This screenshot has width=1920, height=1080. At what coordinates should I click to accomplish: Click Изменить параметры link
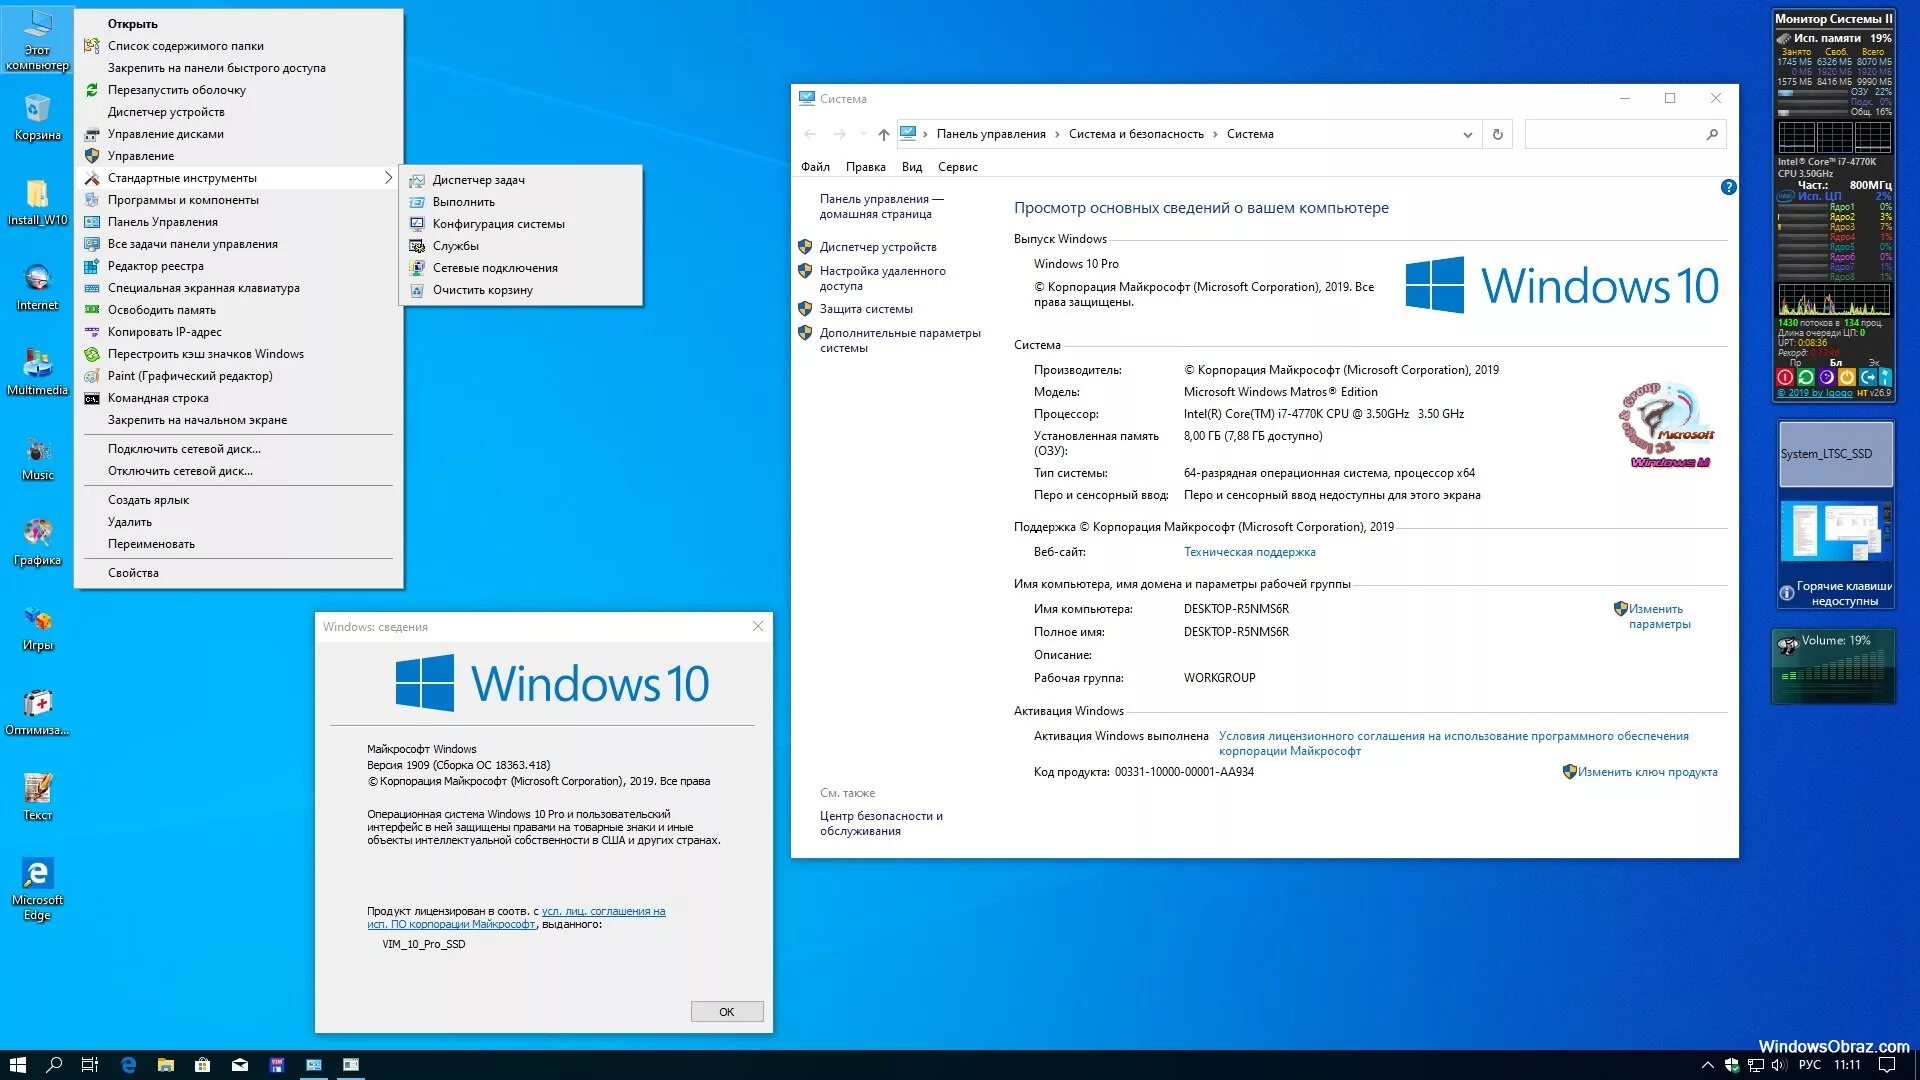tap(1659, 616)
